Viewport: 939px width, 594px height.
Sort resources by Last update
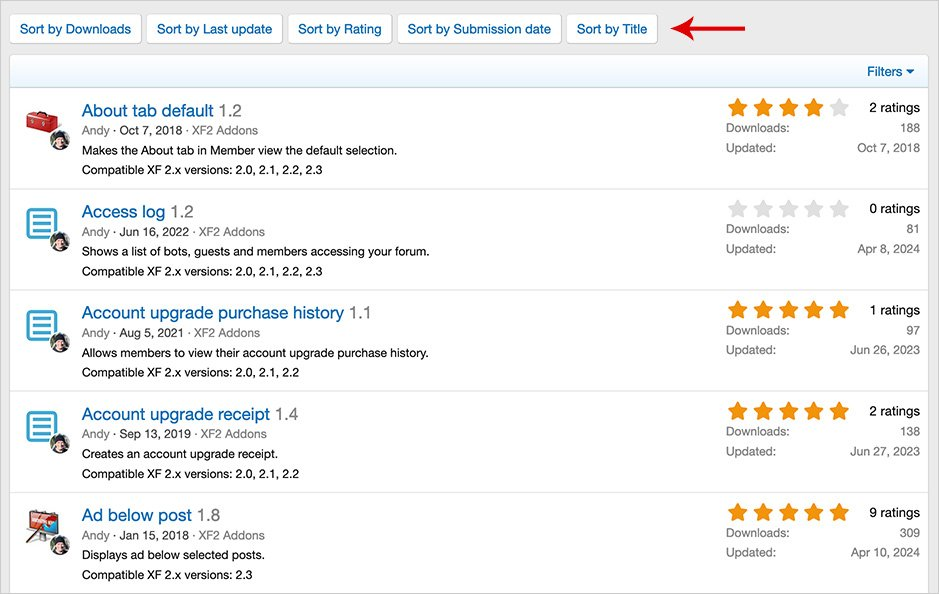[214, 29]
